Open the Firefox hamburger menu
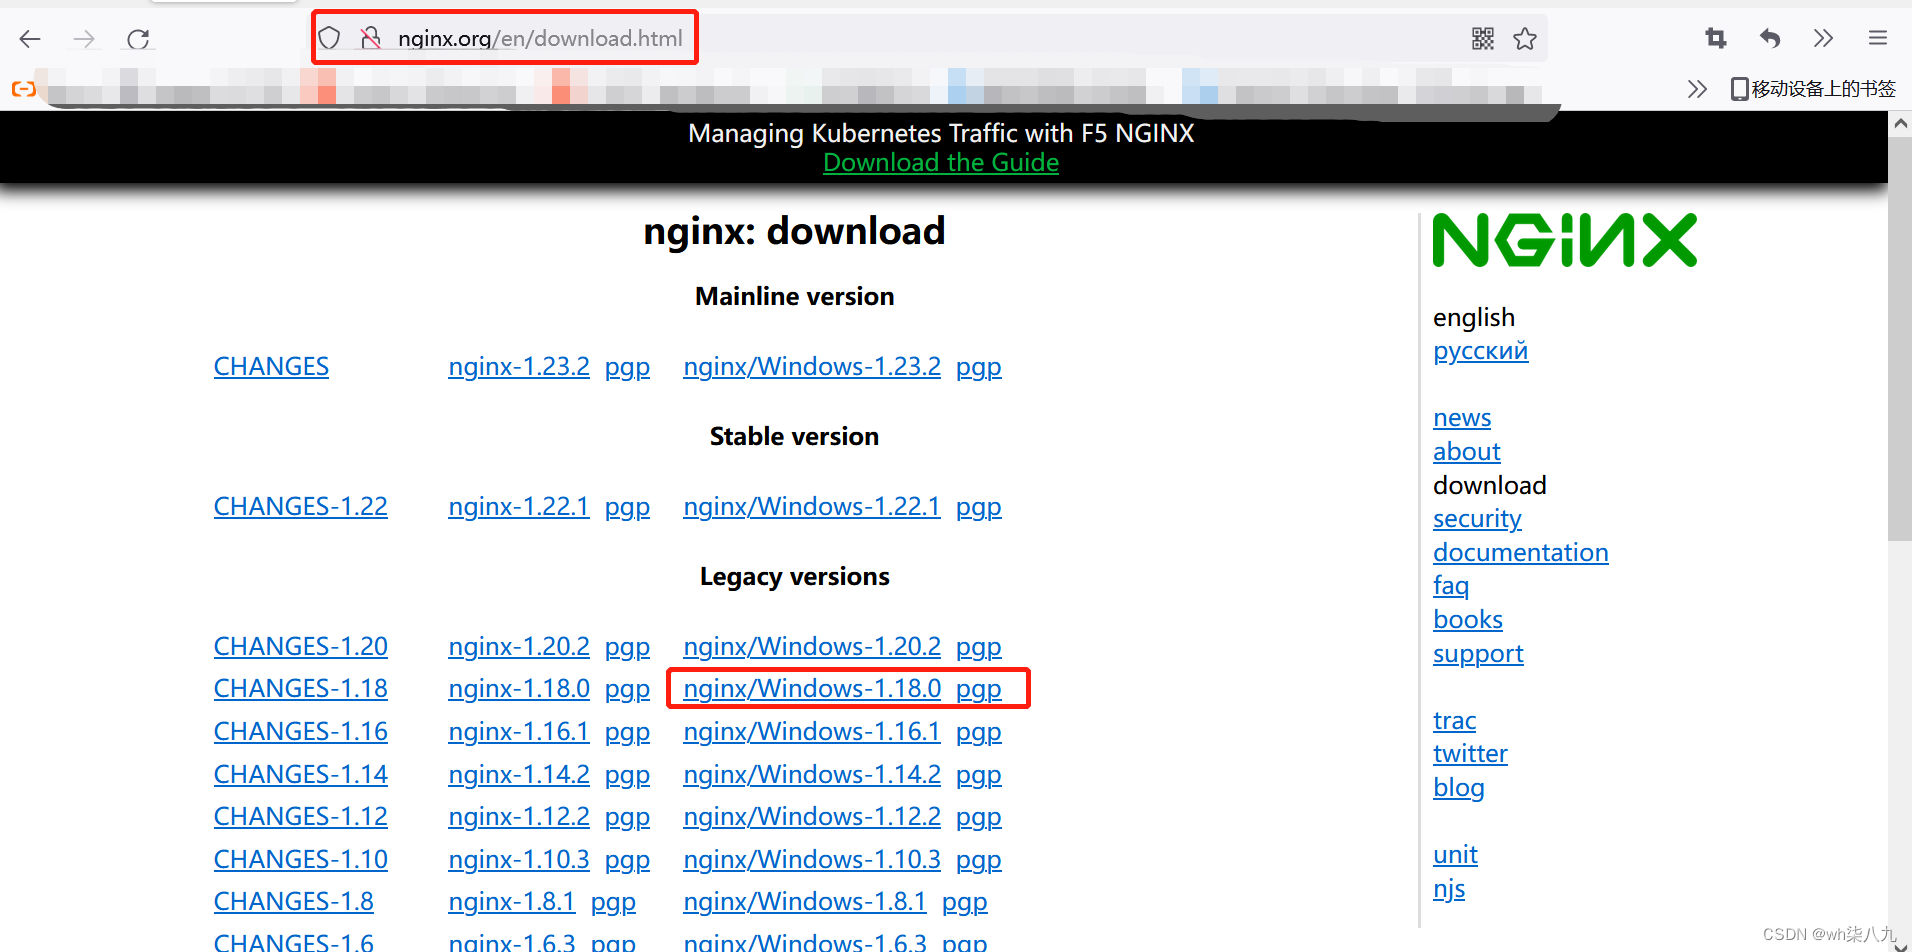The image size is (1912, 952). (1877, 37)
